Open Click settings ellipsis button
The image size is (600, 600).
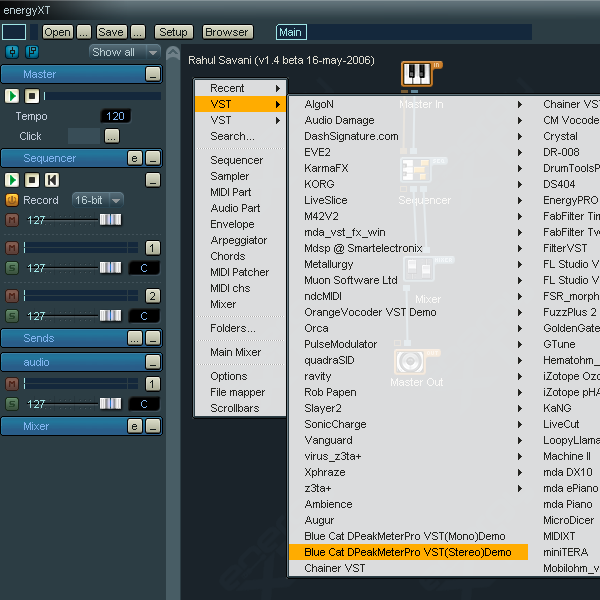(x=112, y=136)
